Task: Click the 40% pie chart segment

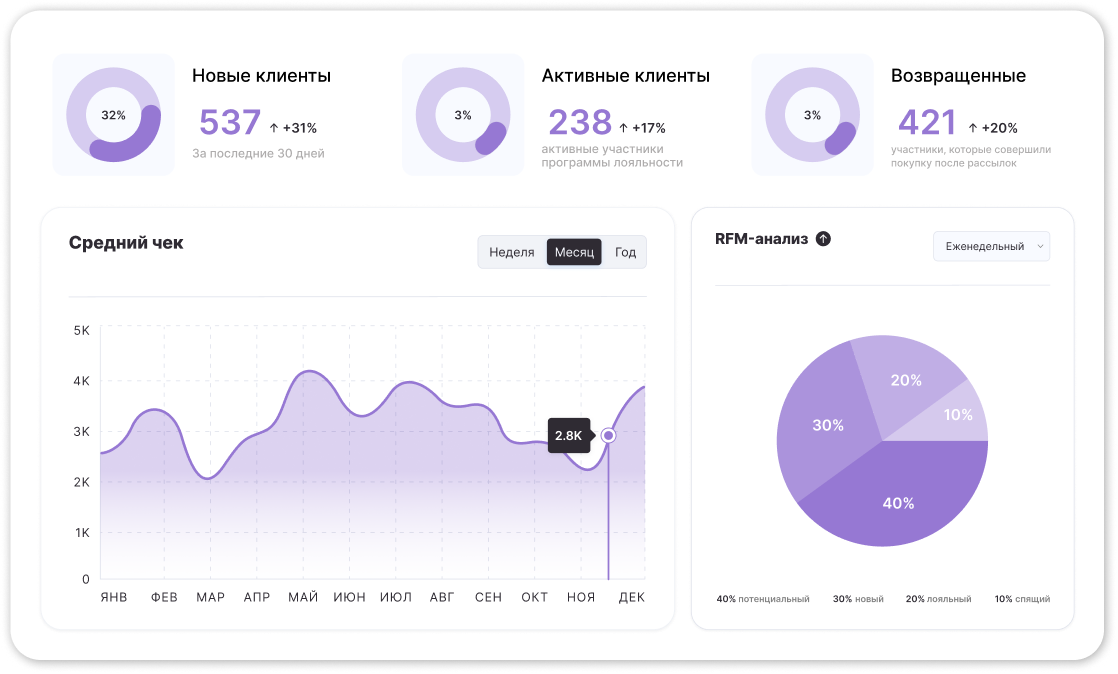Action: pyautogui.click(x=897, y=502)
